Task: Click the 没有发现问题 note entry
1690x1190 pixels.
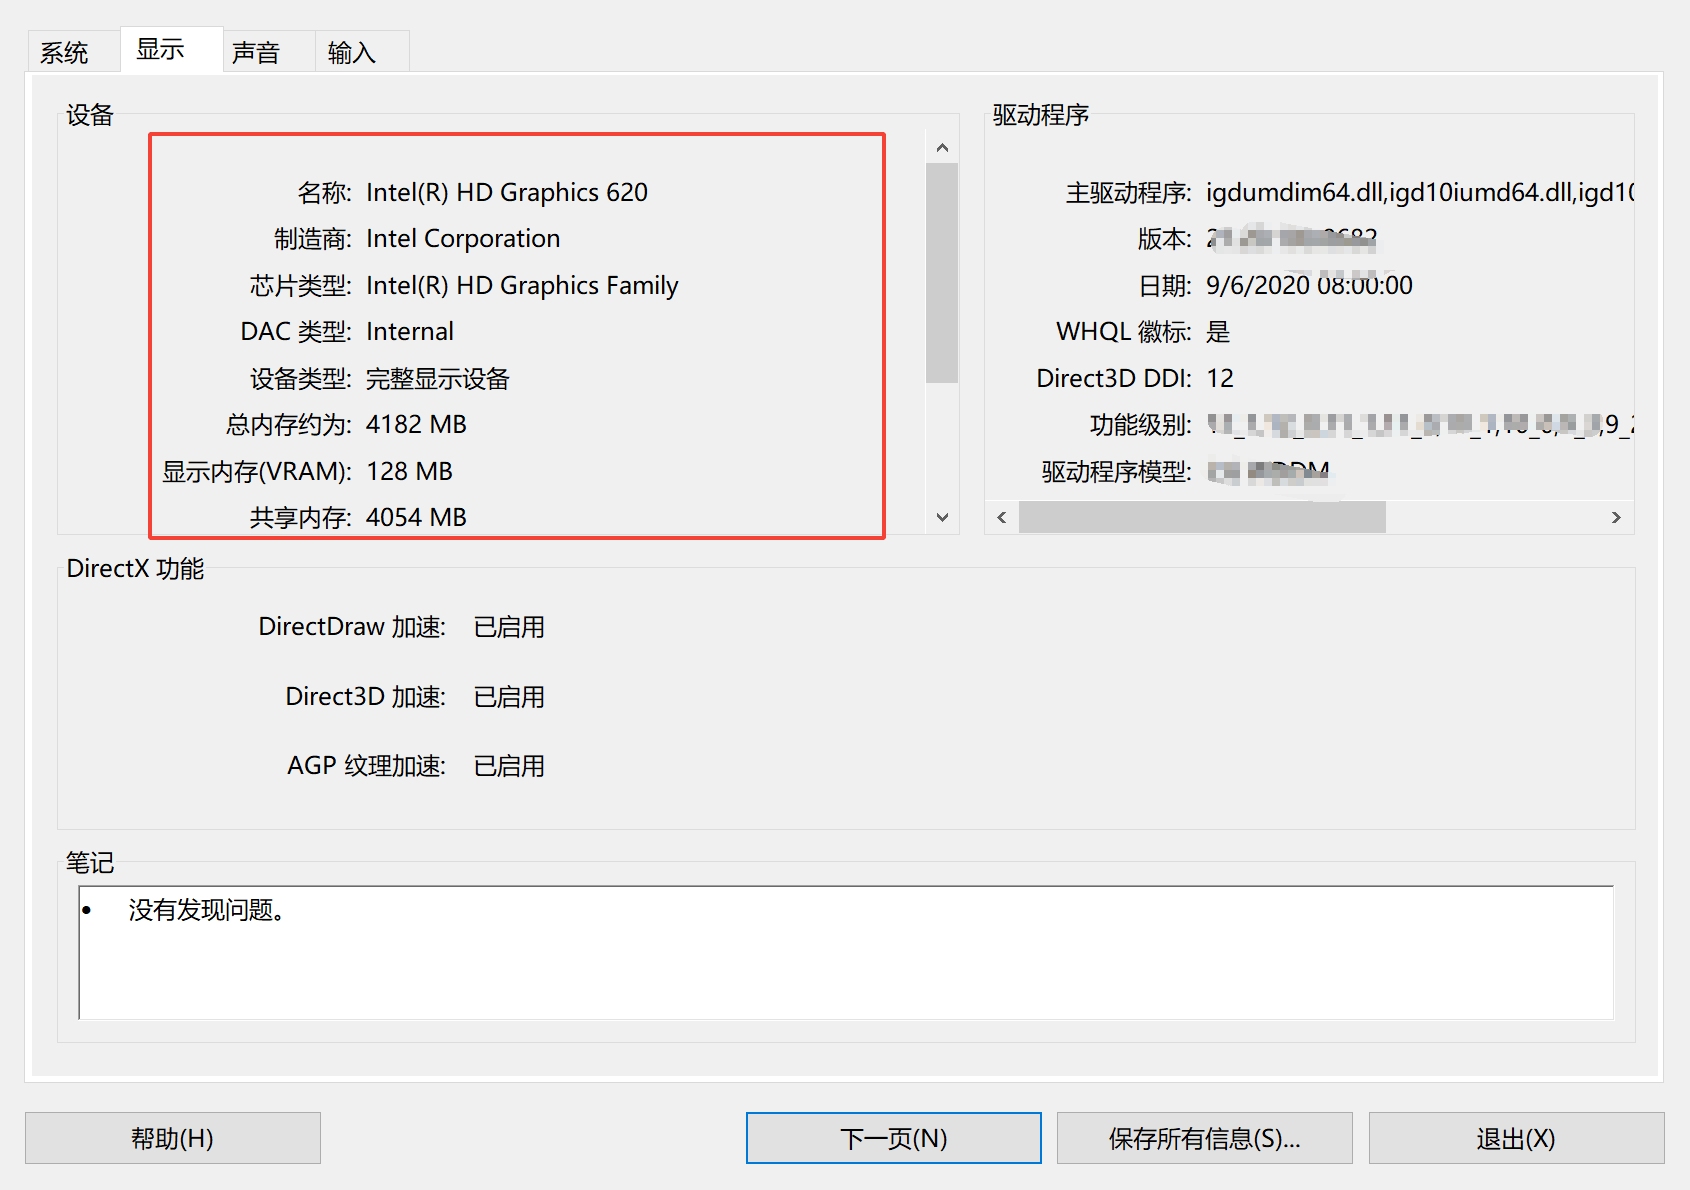Action: [x=207, y=911]
